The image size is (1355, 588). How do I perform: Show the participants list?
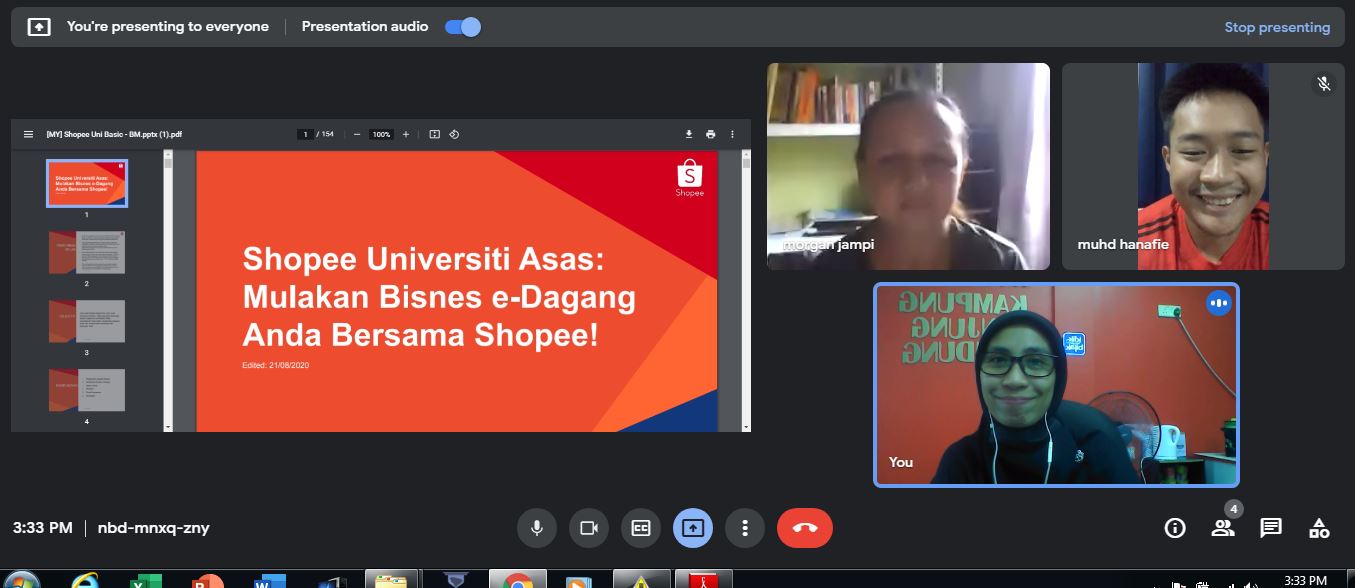pos(1222,528)
